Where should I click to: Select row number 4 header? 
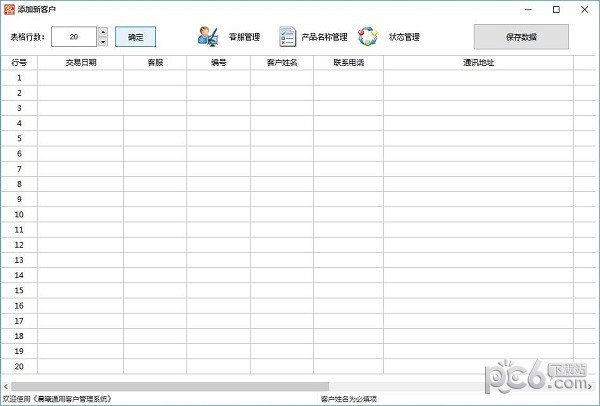pos(19,124)
